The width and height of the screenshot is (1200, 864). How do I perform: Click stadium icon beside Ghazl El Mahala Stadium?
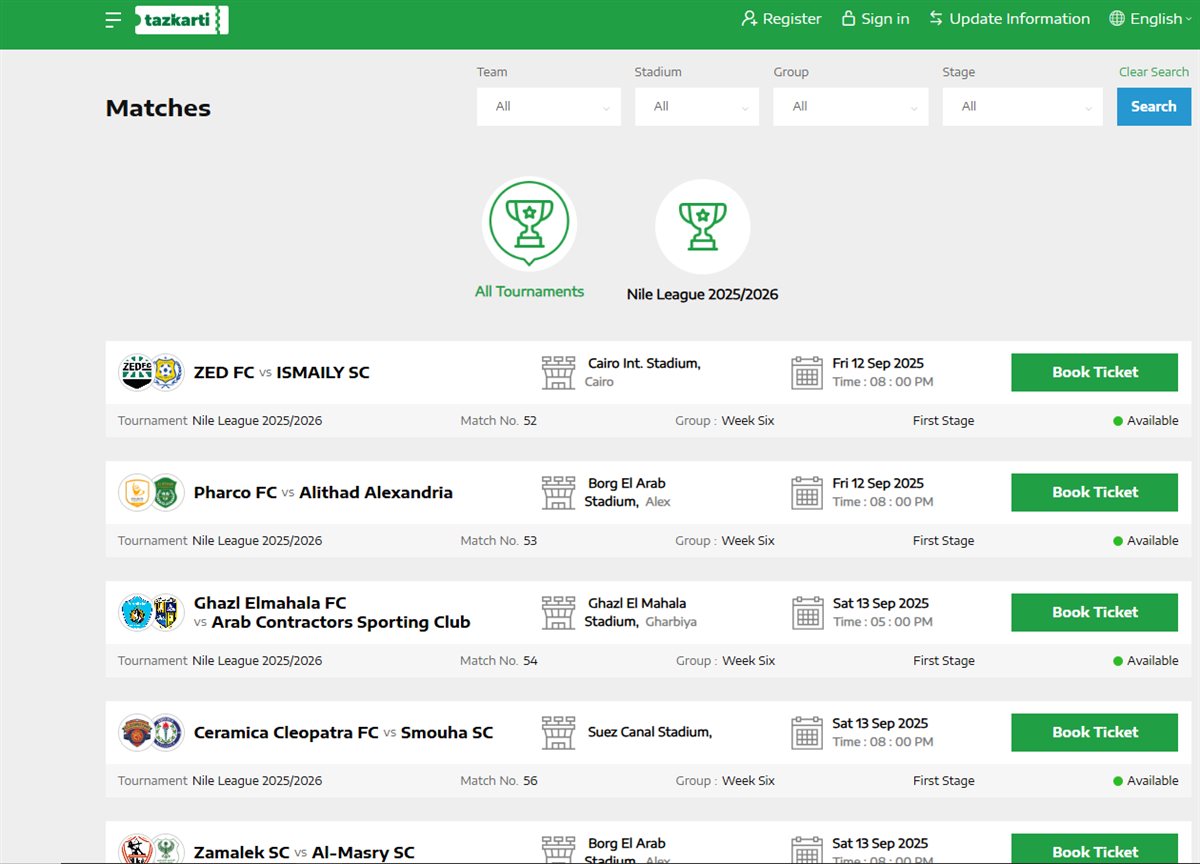click(x=559, y=612)
